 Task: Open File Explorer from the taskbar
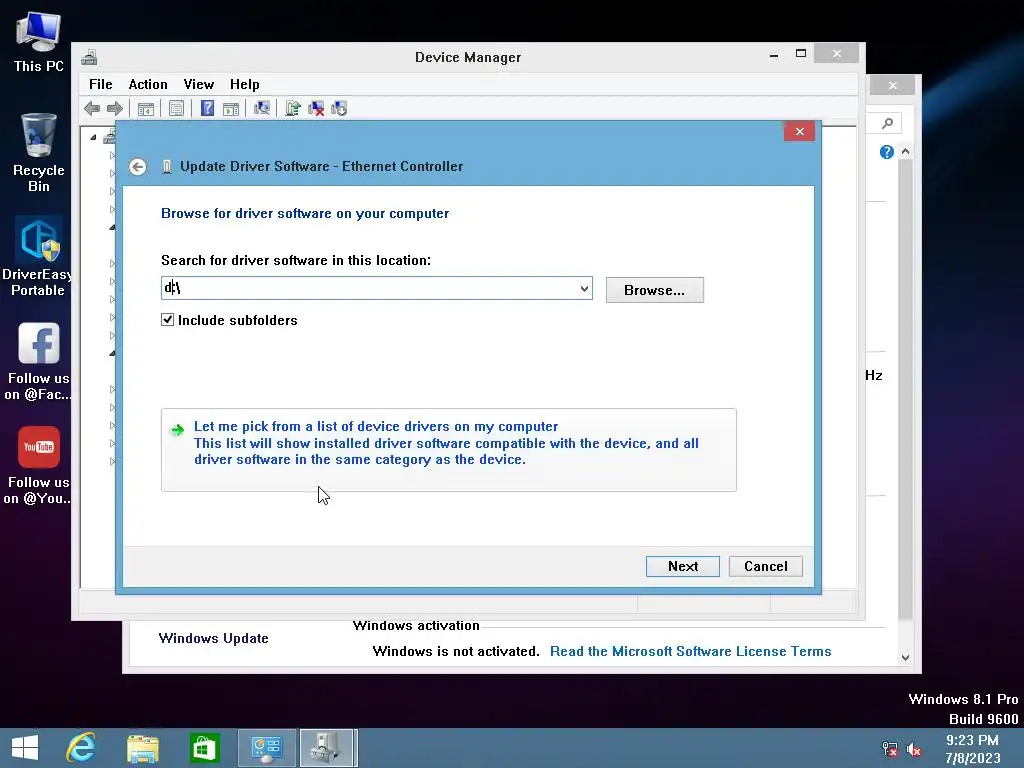pos(142,748)
